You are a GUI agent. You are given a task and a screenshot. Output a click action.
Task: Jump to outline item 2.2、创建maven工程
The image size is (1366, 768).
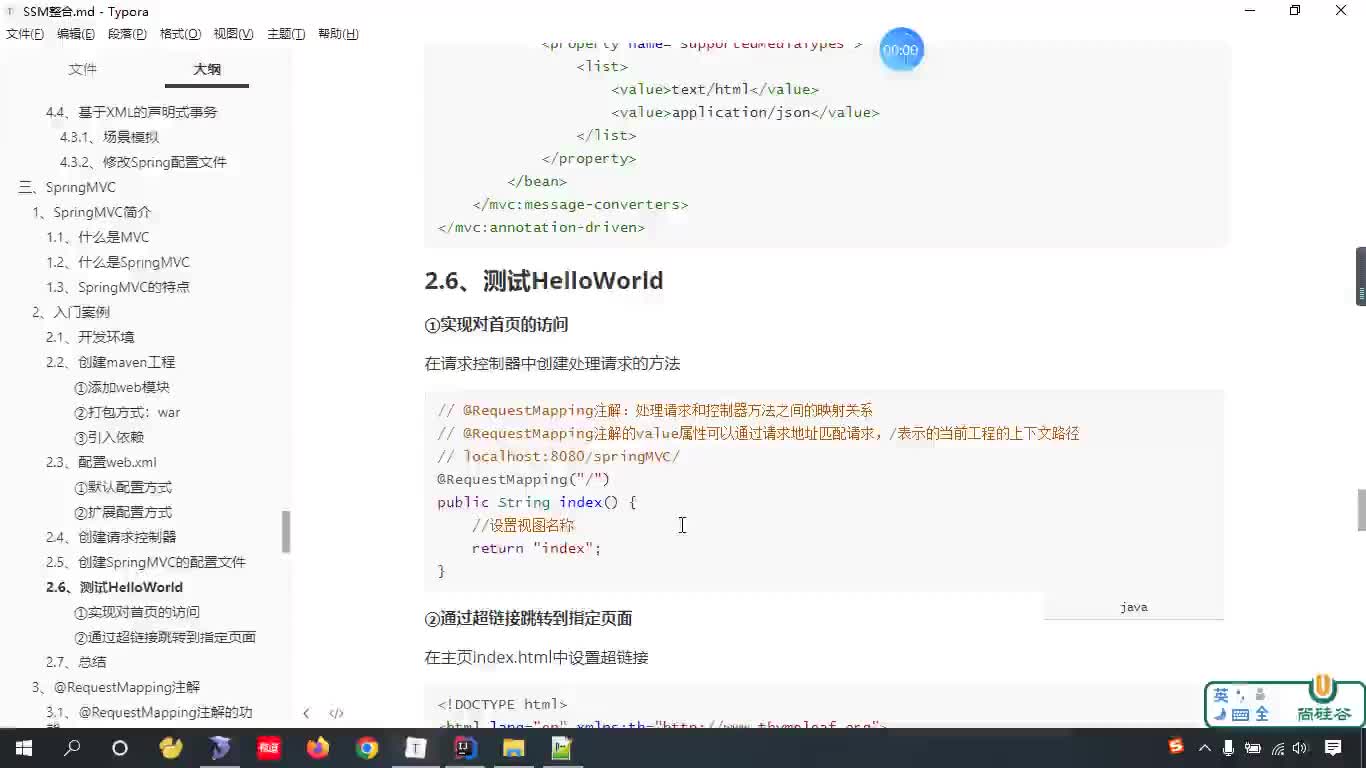click(x=110, y=362)
